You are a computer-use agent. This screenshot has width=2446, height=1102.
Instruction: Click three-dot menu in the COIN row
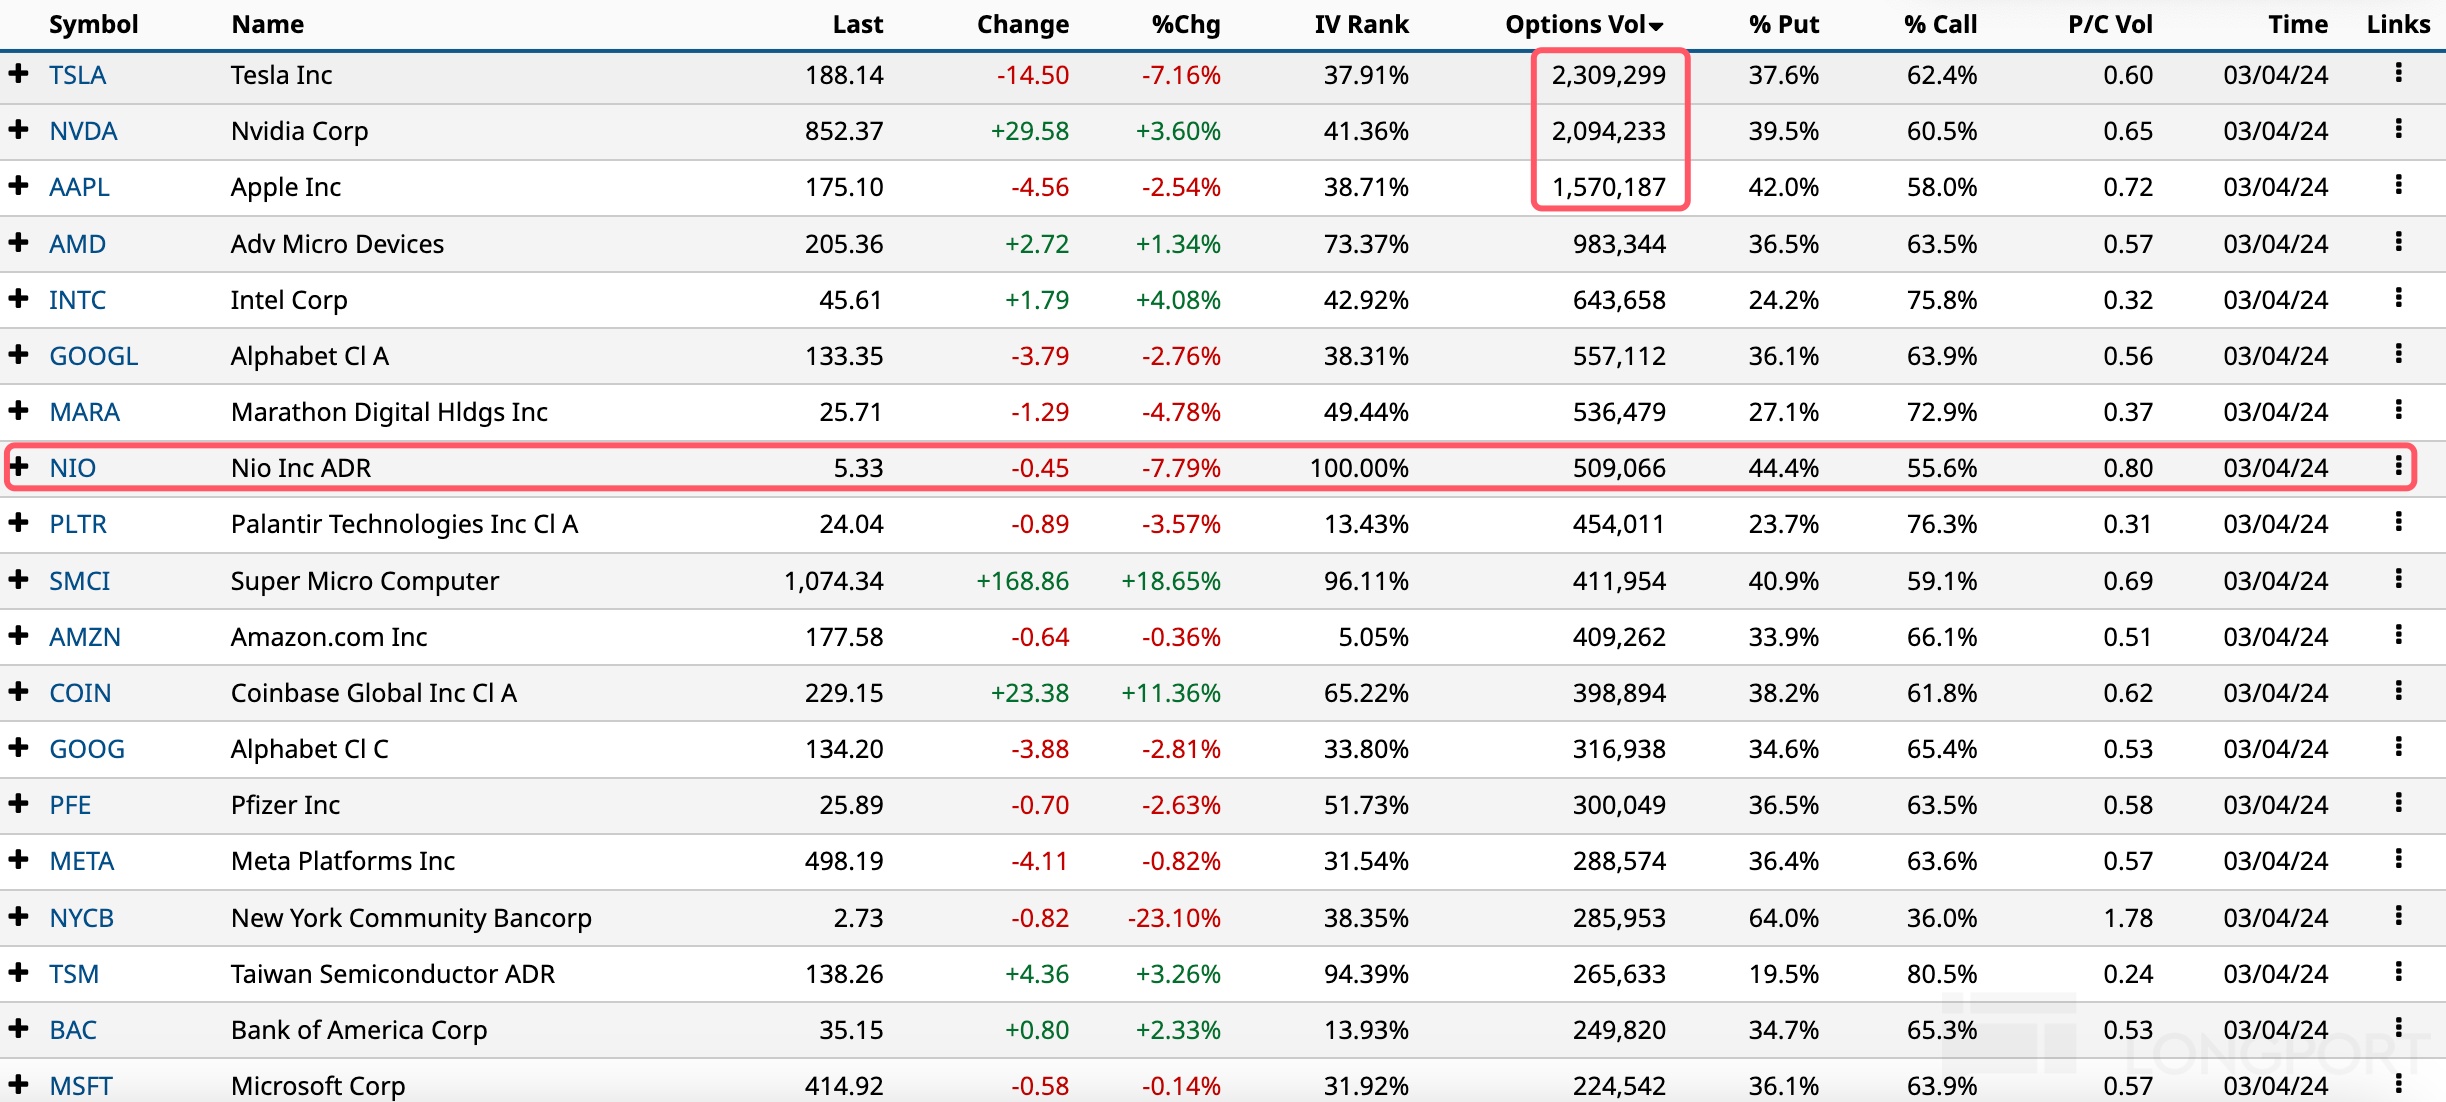tap(2398, 691)
